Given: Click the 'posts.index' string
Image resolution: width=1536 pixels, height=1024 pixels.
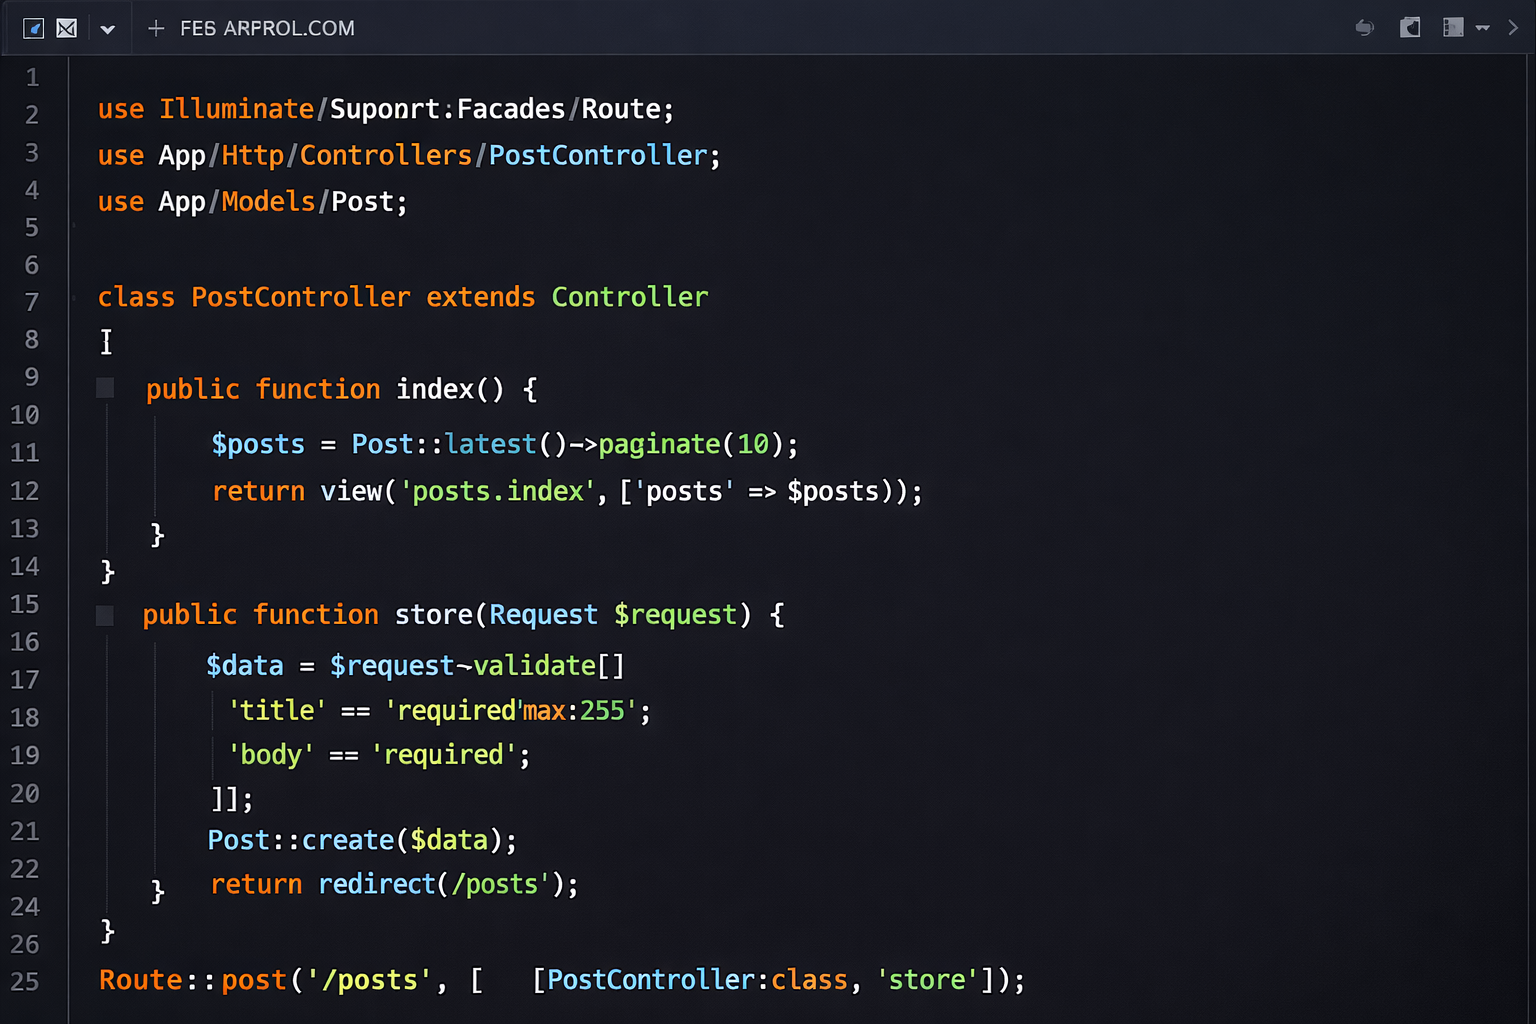Looking at the screenshot, I should tap(498, 491).
